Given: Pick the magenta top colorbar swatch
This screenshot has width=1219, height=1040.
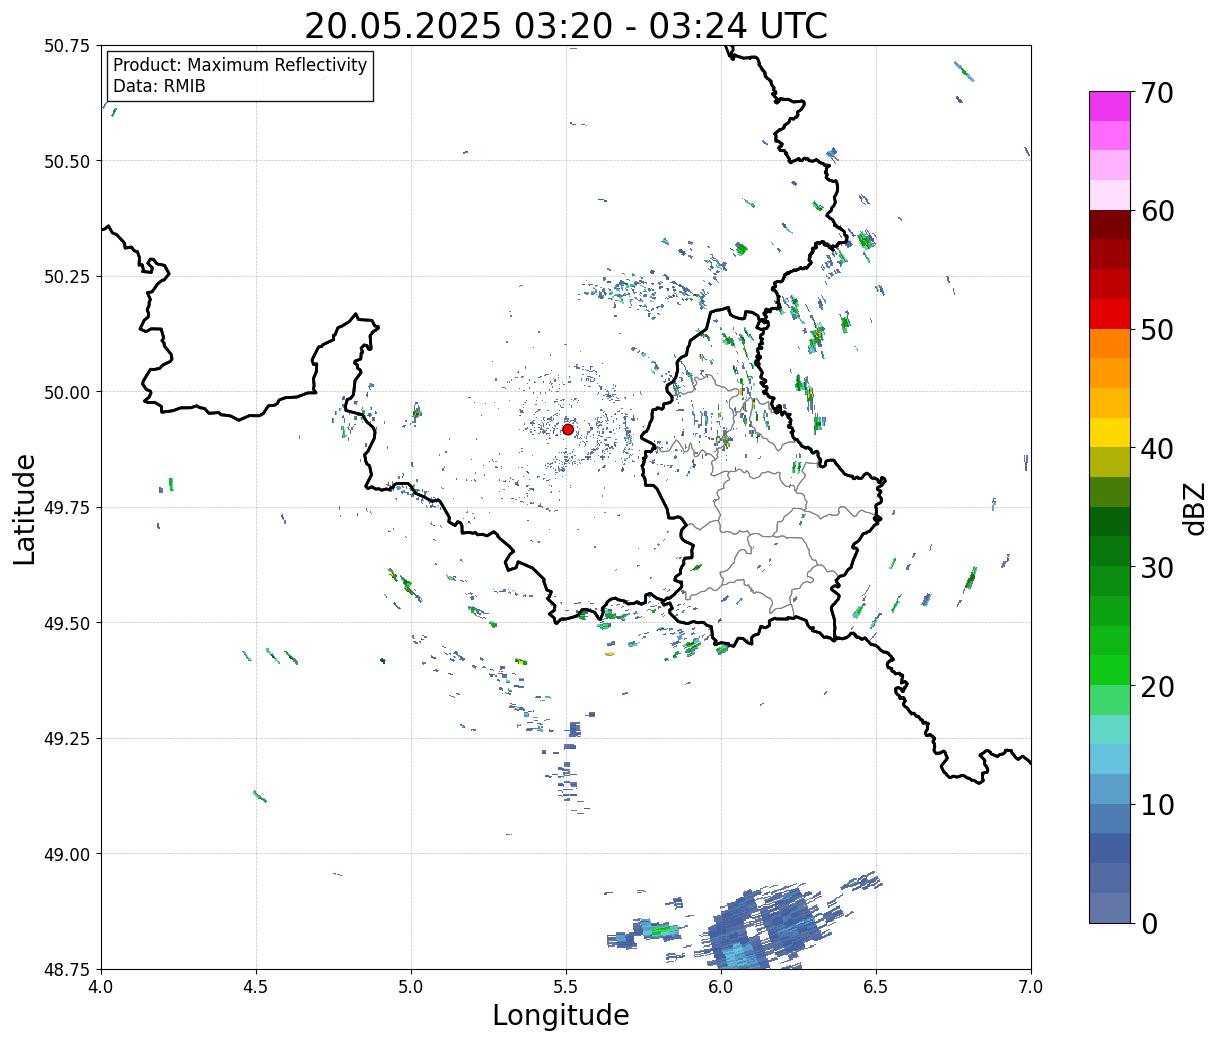Looking at the screenshot, I should click(x=1110, y=106).
